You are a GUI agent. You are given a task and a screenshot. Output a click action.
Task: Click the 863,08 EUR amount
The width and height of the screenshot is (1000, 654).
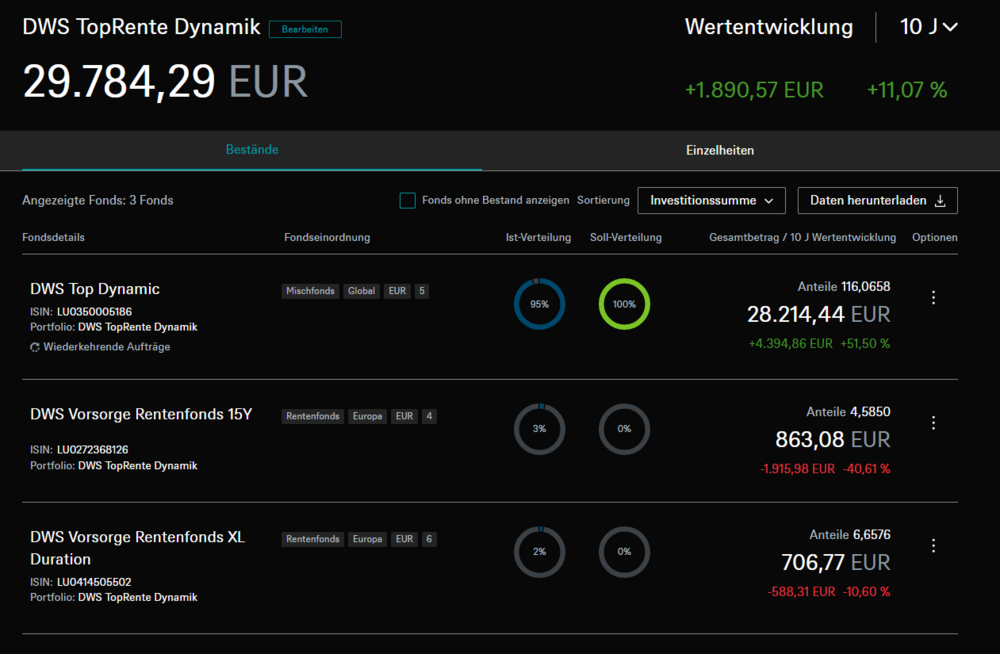833,440
